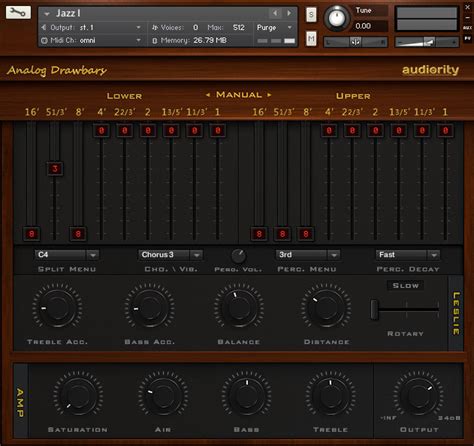Click the audiority logo
474x446 pixels.
pos(430,70)
